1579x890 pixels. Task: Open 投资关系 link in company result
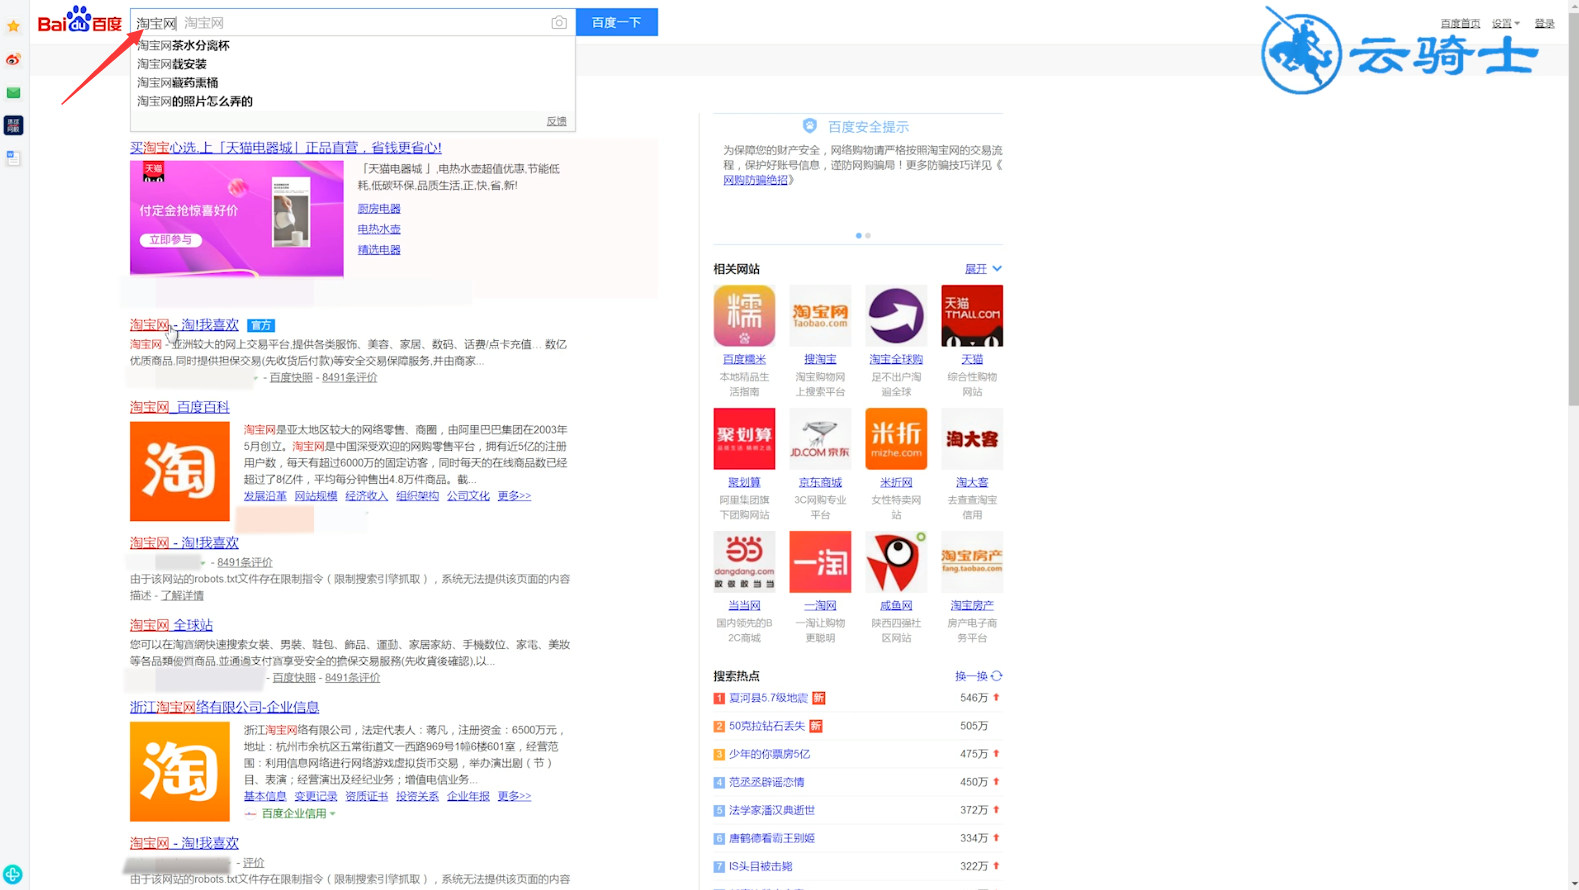(x=417, y=797)
